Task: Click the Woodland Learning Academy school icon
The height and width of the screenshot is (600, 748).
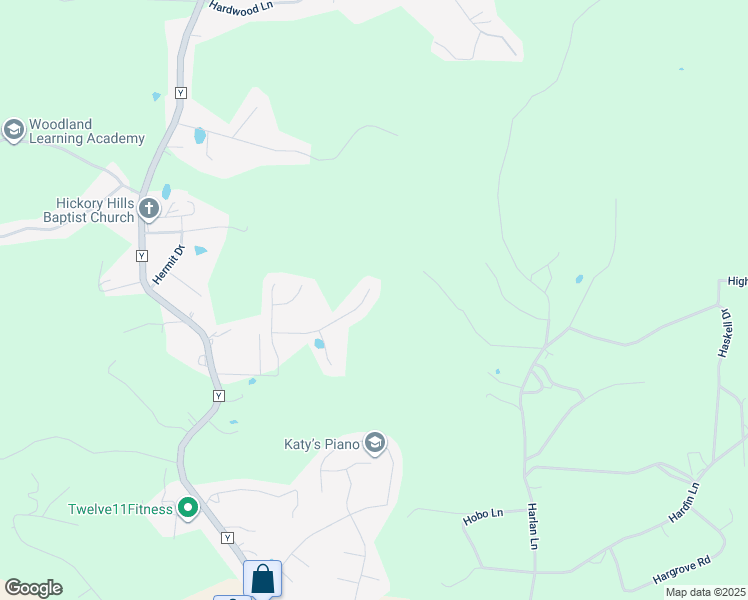Action: pos(14,130)
